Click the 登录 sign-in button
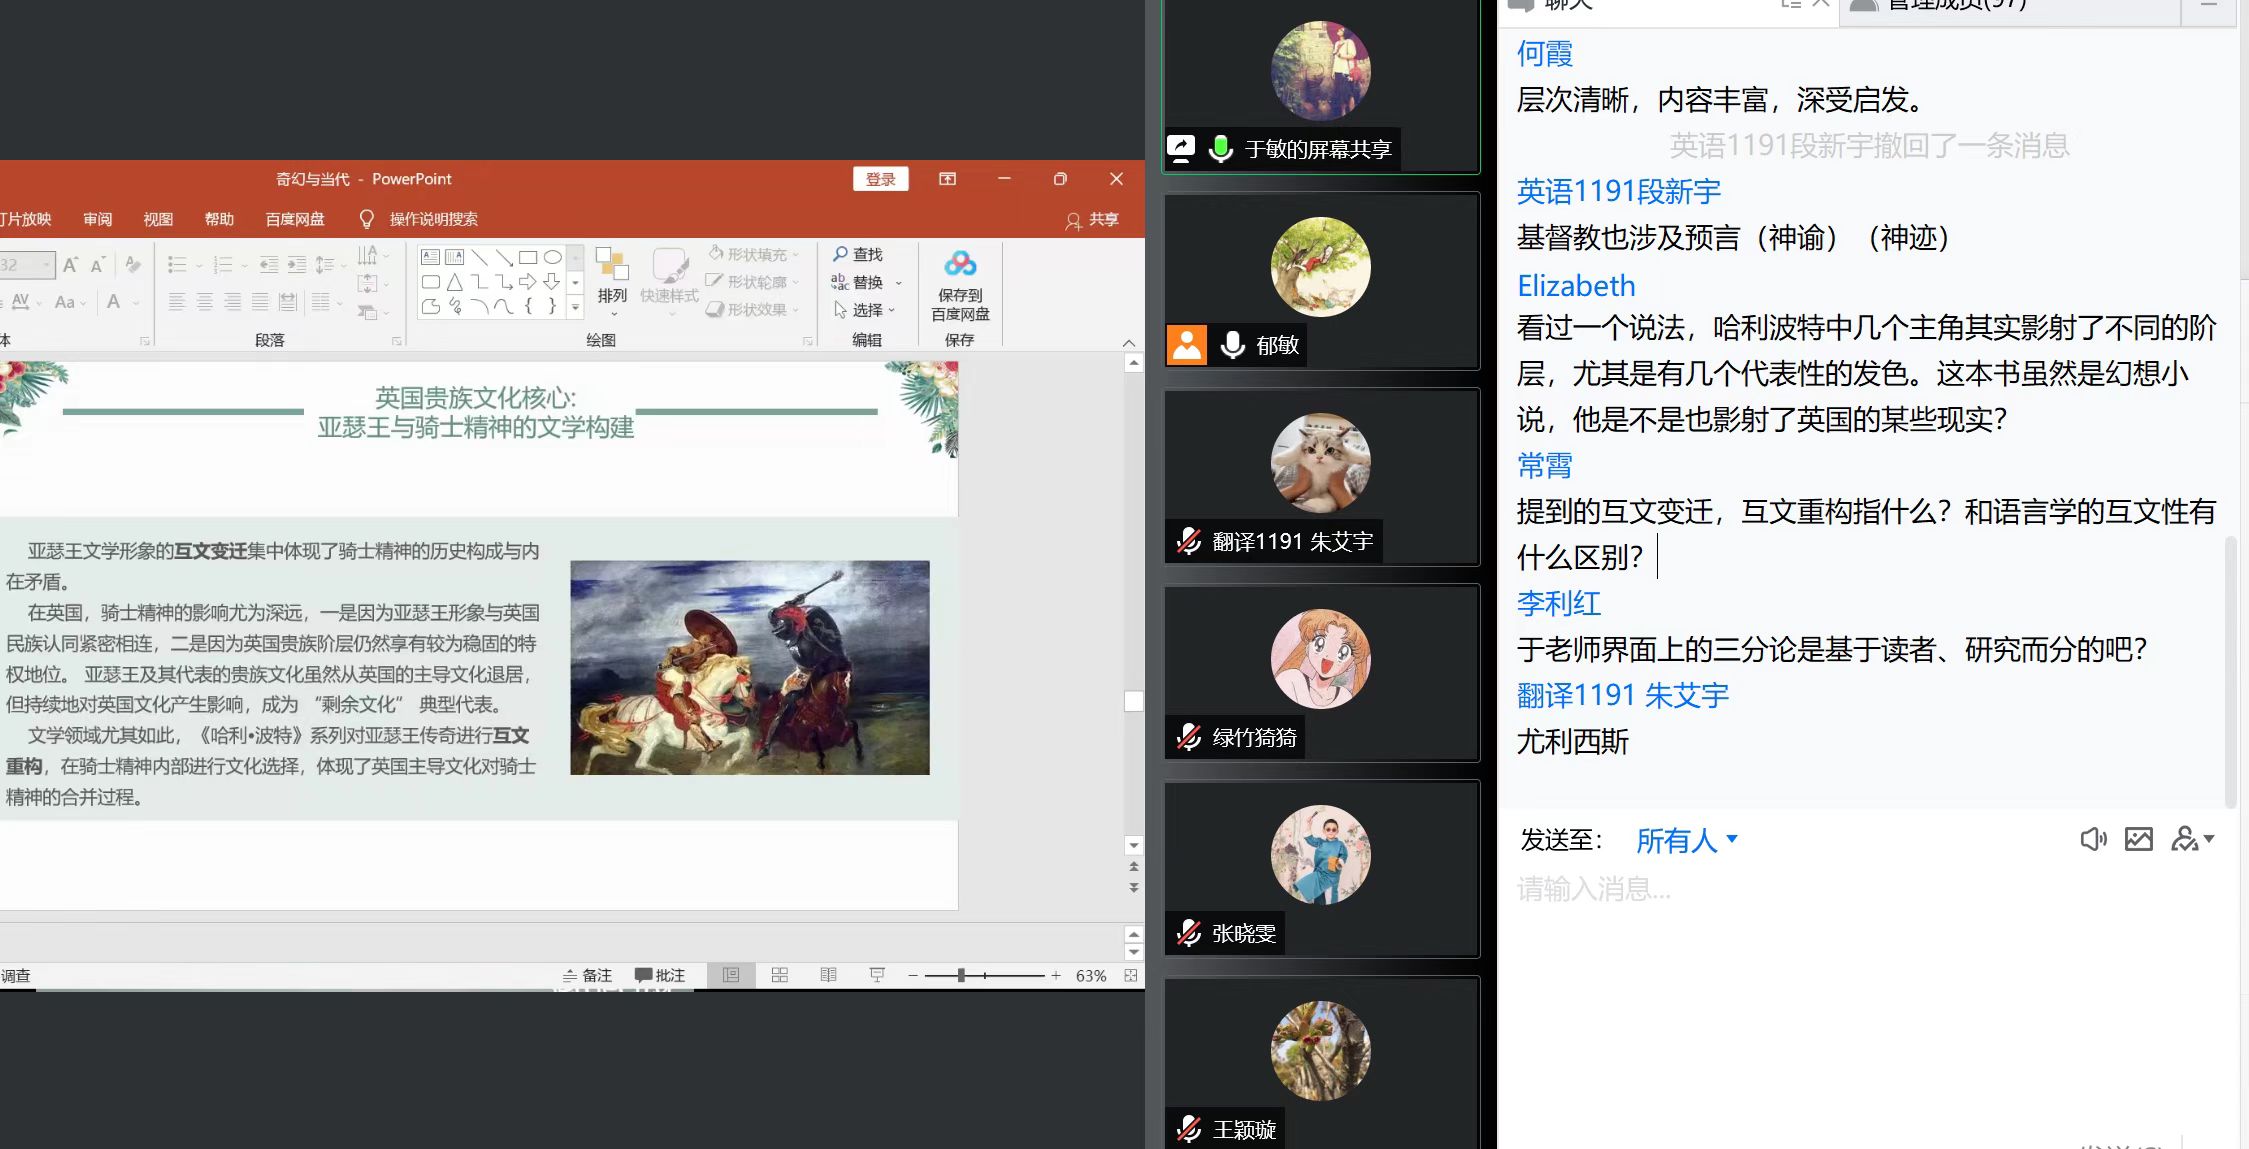 pos(880,179)
